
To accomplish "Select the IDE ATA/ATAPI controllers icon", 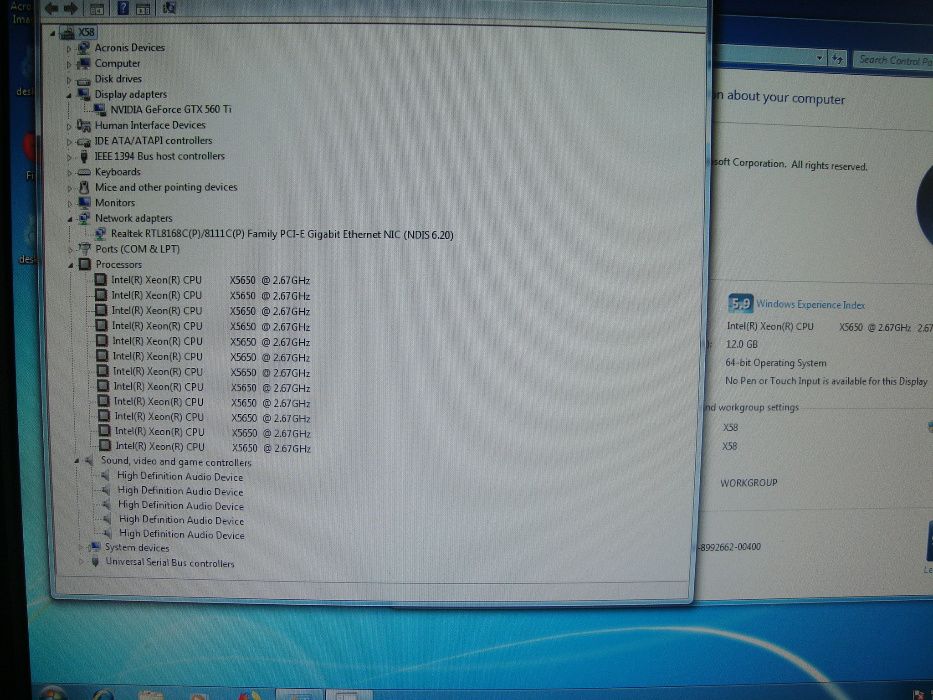I will click(x=84, y=141).
